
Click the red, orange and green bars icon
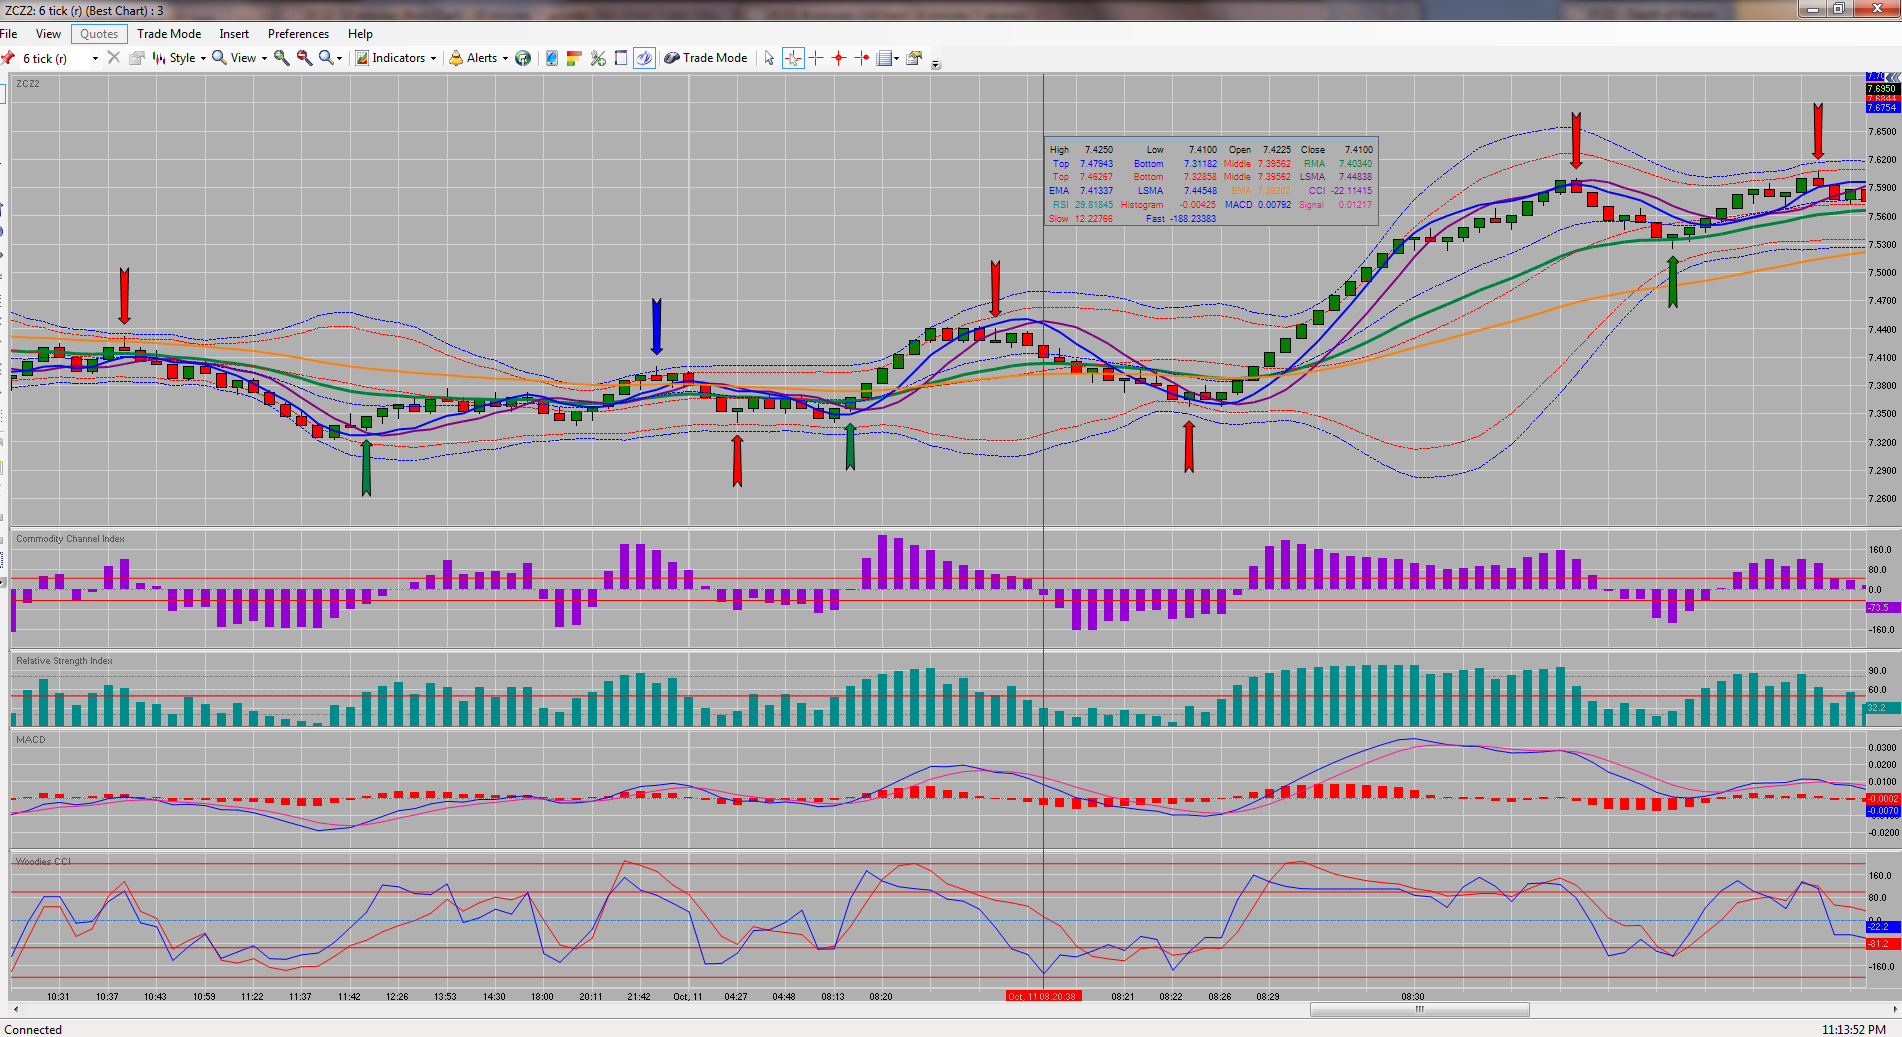click(574, 58)
